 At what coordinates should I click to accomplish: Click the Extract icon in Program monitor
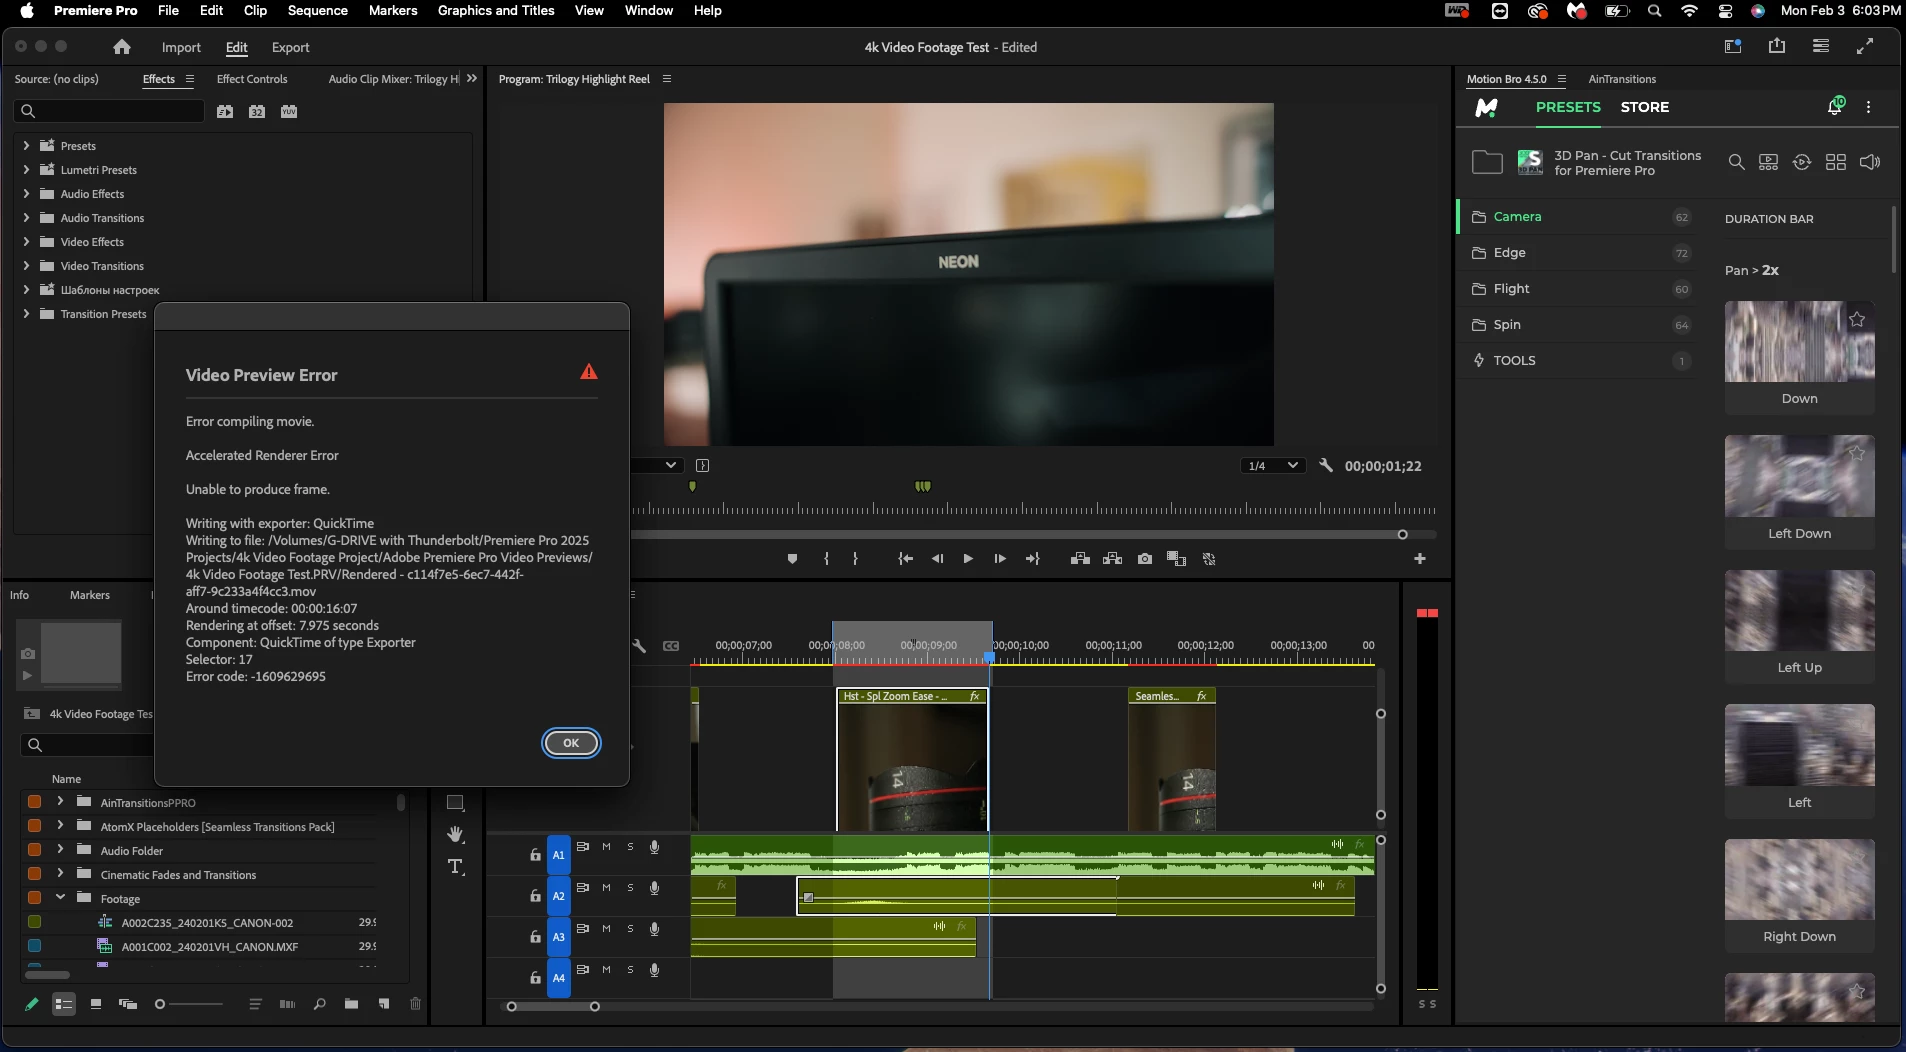point(1112,559)
